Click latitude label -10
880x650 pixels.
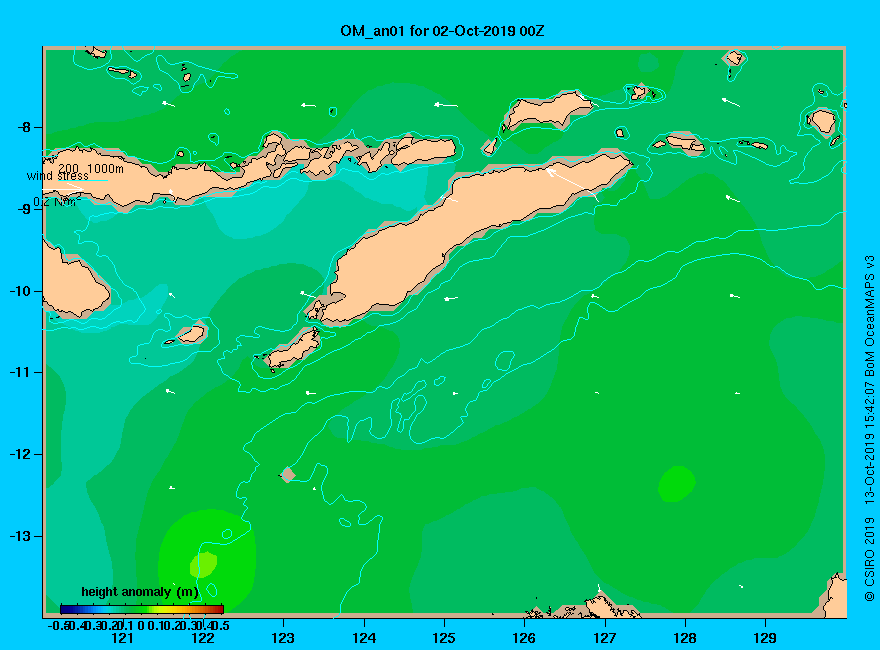(20, 291)
